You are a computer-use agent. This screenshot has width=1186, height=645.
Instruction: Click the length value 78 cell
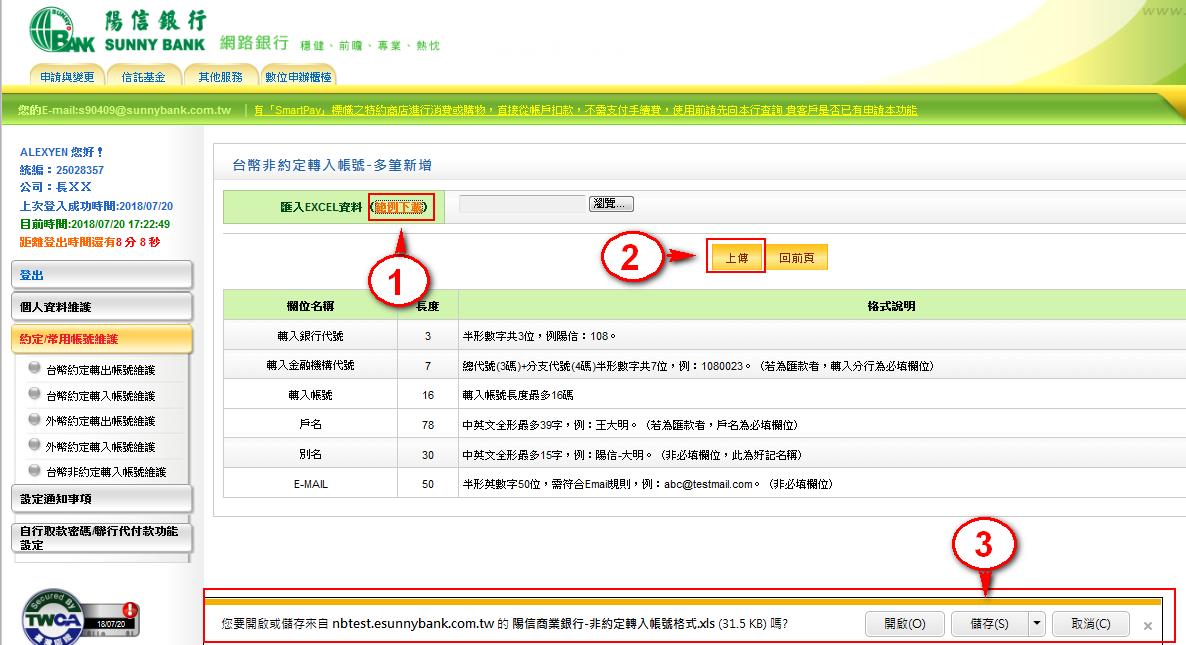point(427,425)
